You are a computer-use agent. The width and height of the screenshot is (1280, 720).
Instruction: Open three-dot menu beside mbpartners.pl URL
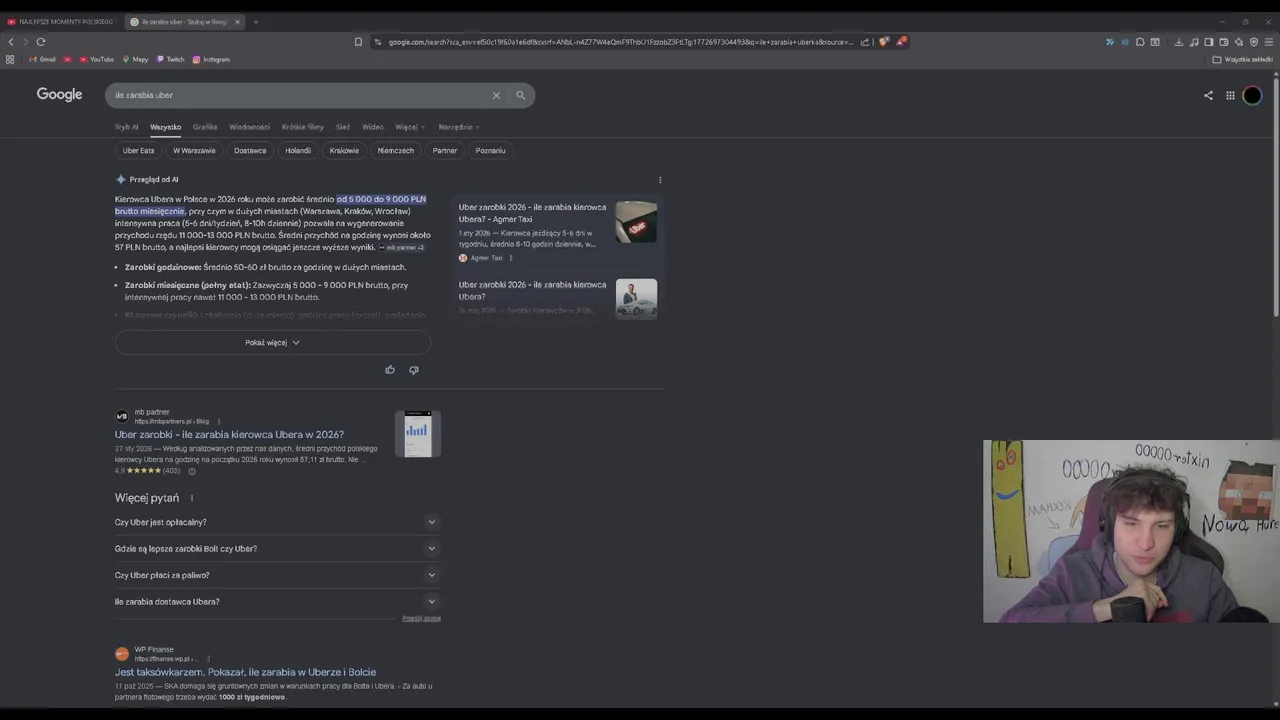[219, 421]
